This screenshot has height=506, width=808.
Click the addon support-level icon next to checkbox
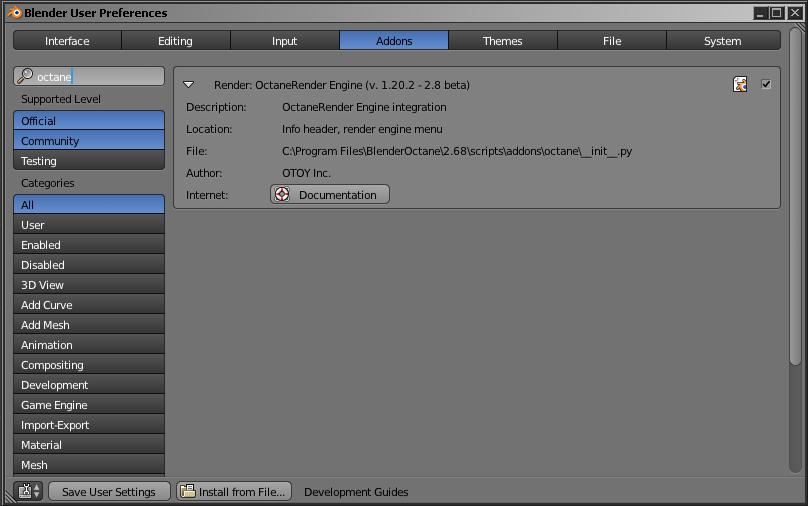740,85
